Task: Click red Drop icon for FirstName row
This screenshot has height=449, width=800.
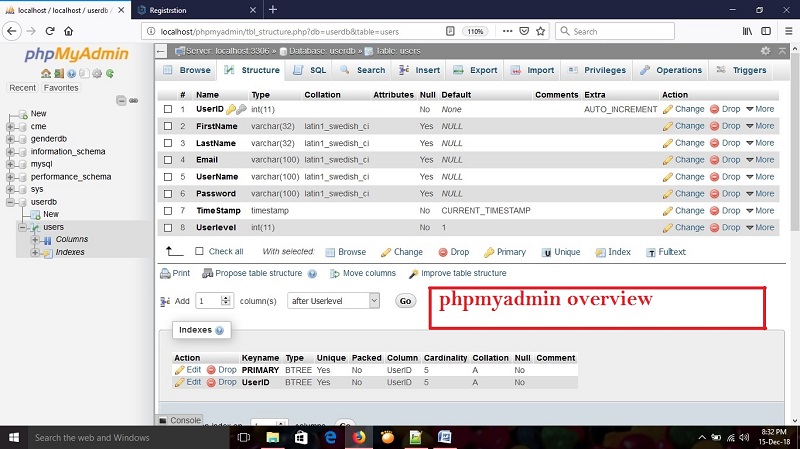Action: point(714,126)
